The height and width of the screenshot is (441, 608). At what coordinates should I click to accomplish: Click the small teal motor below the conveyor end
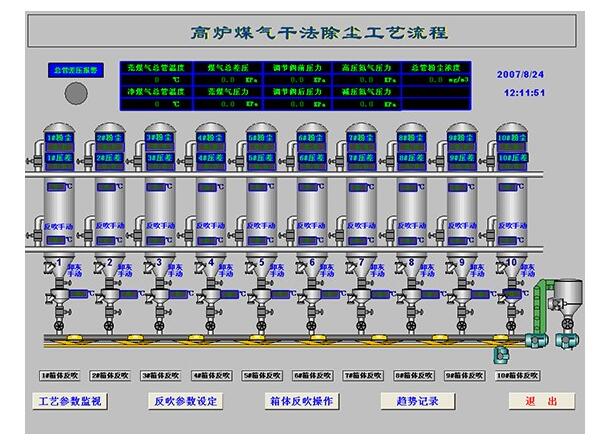[501, 355]
